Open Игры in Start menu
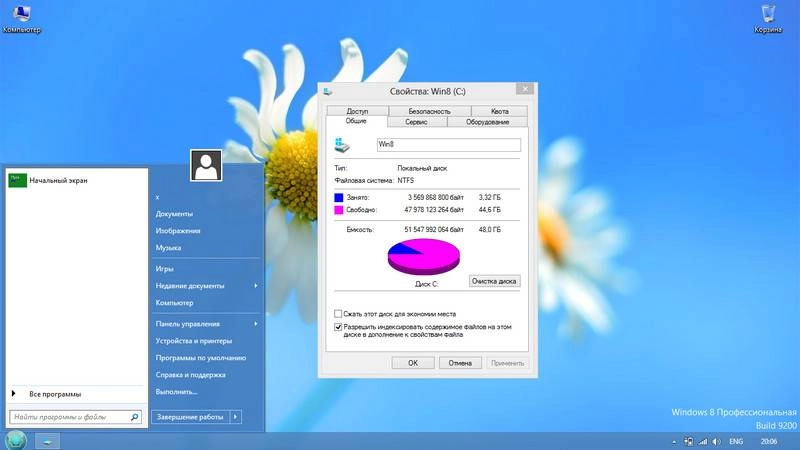800x450 pixels. (164, 268)
